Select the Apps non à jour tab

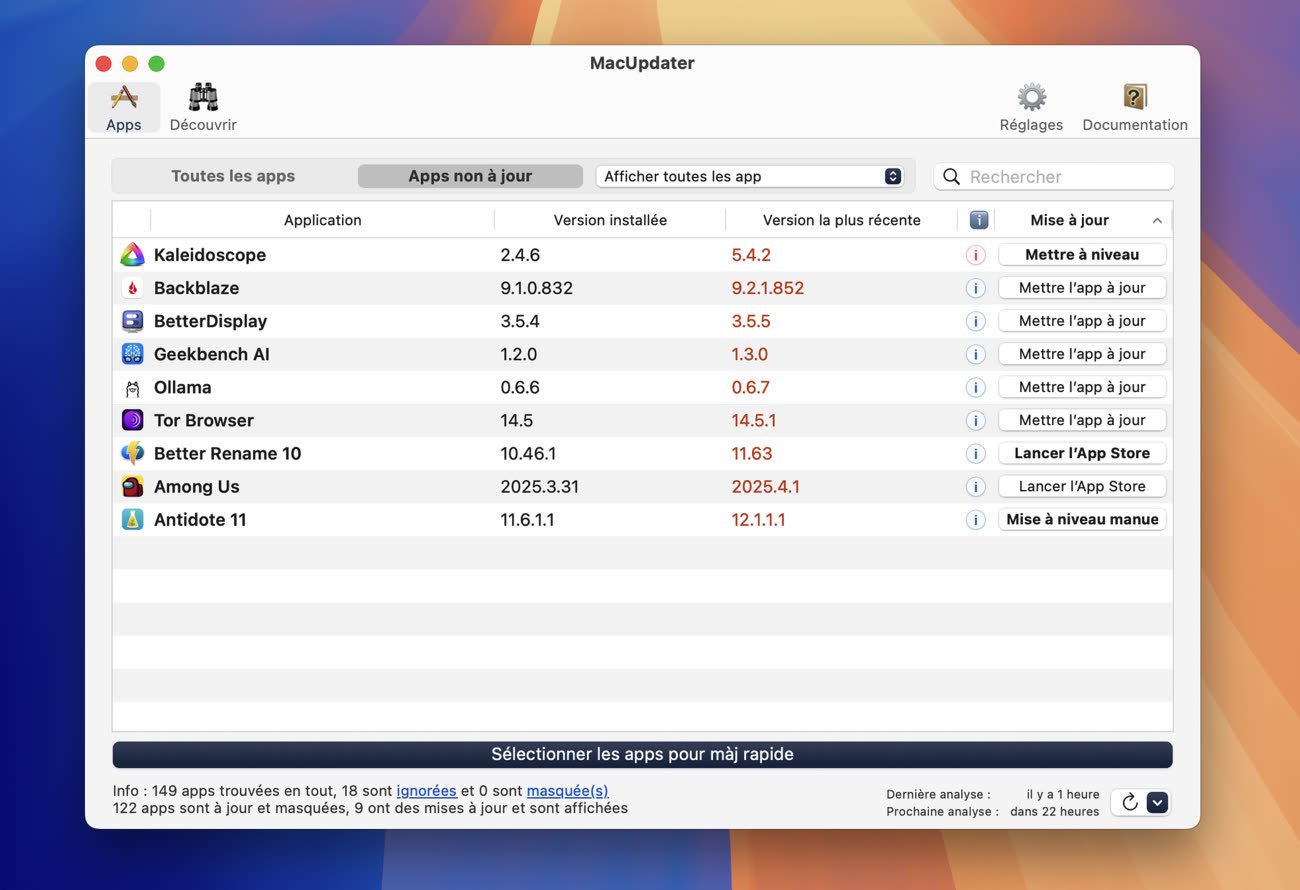click(470, 176)
